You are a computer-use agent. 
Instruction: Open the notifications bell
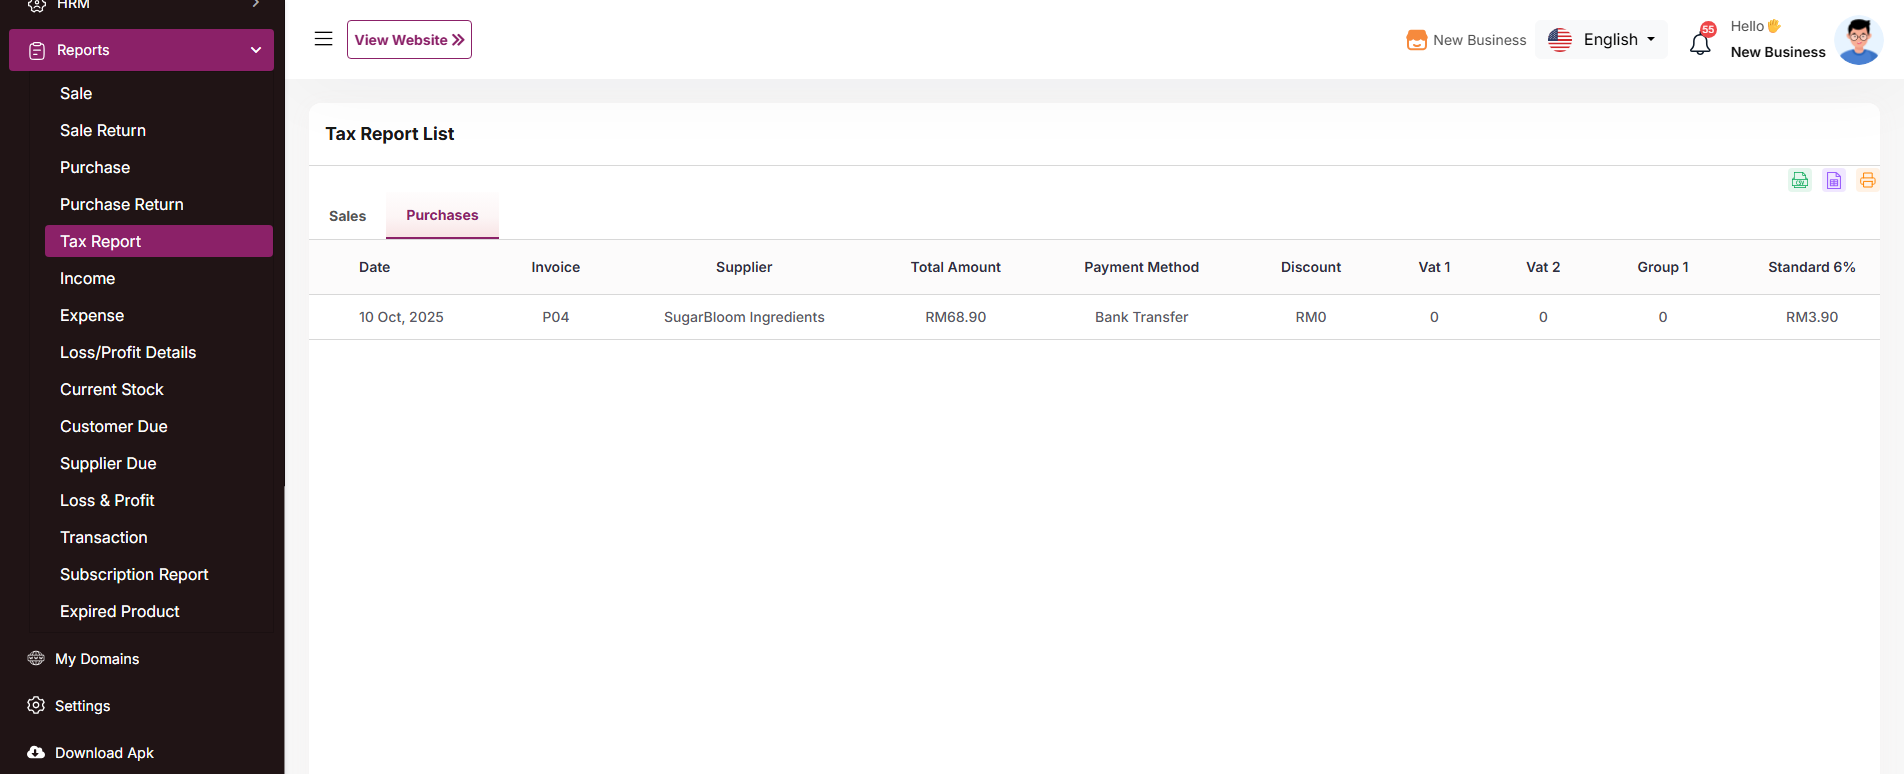[1700, 43]
